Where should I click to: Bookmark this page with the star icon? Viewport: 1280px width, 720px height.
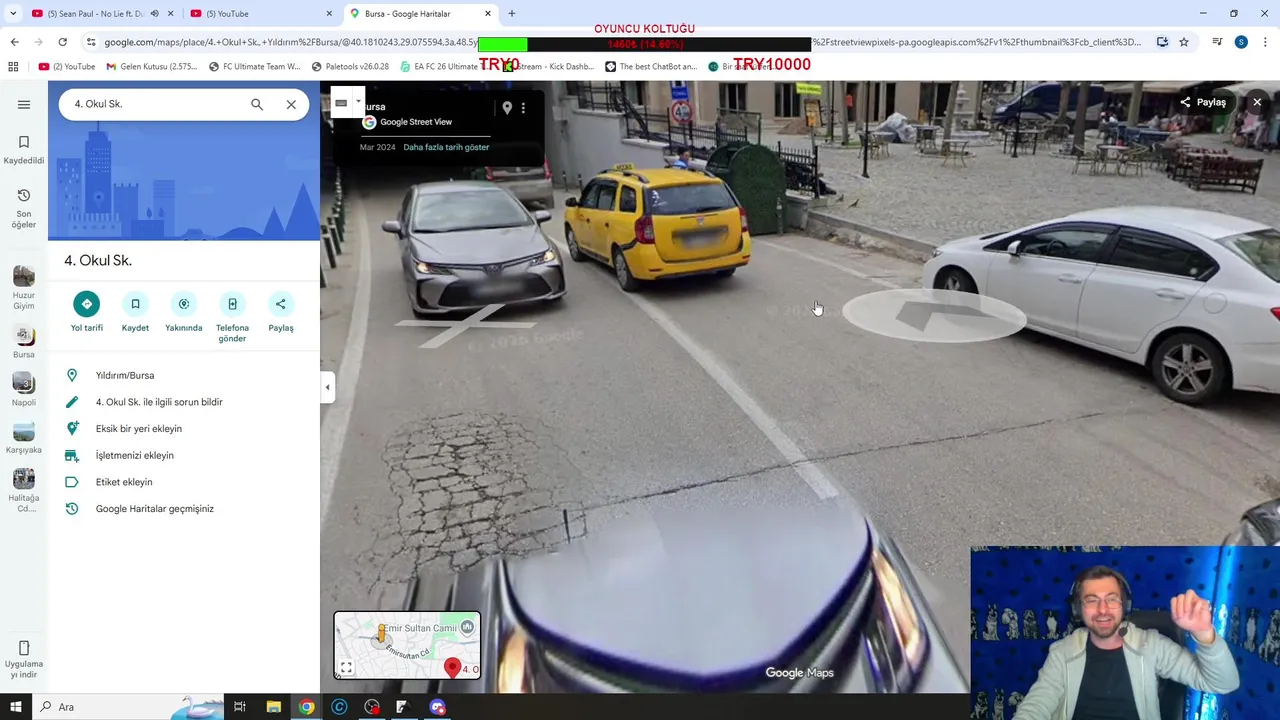point(1184,42)
